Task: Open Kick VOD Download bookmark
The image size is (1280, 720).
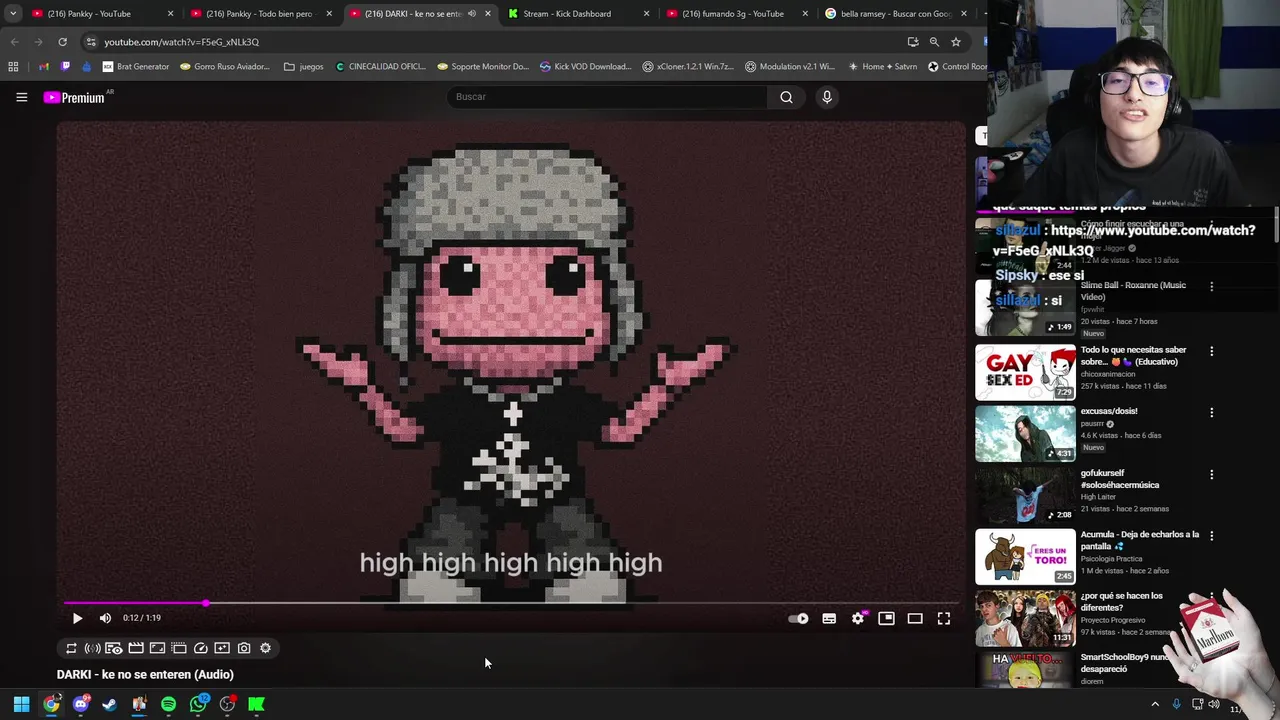Action: tap(585, 67)
